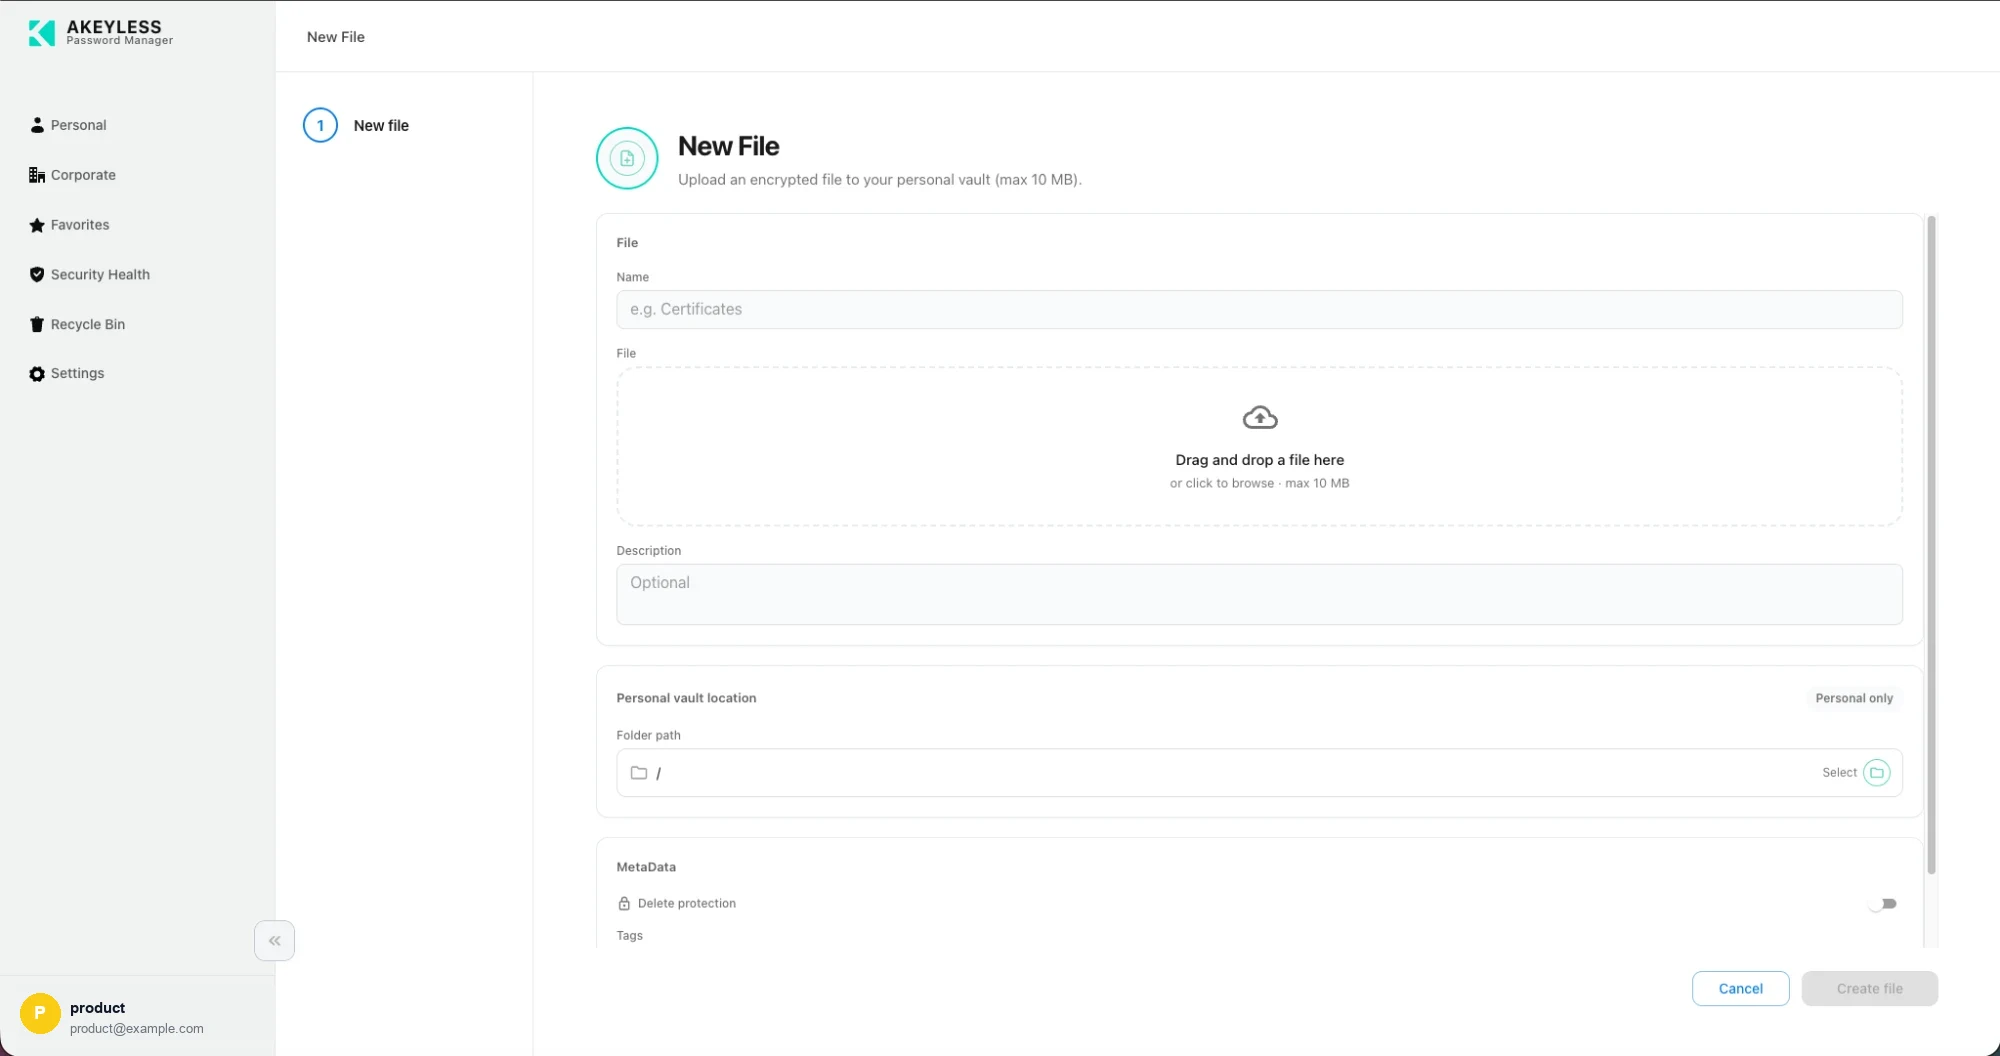The height and width of the screenshot is (1056, 2000).
Task: Click the MetaData section heading
Action: click(x=646, y=867)
